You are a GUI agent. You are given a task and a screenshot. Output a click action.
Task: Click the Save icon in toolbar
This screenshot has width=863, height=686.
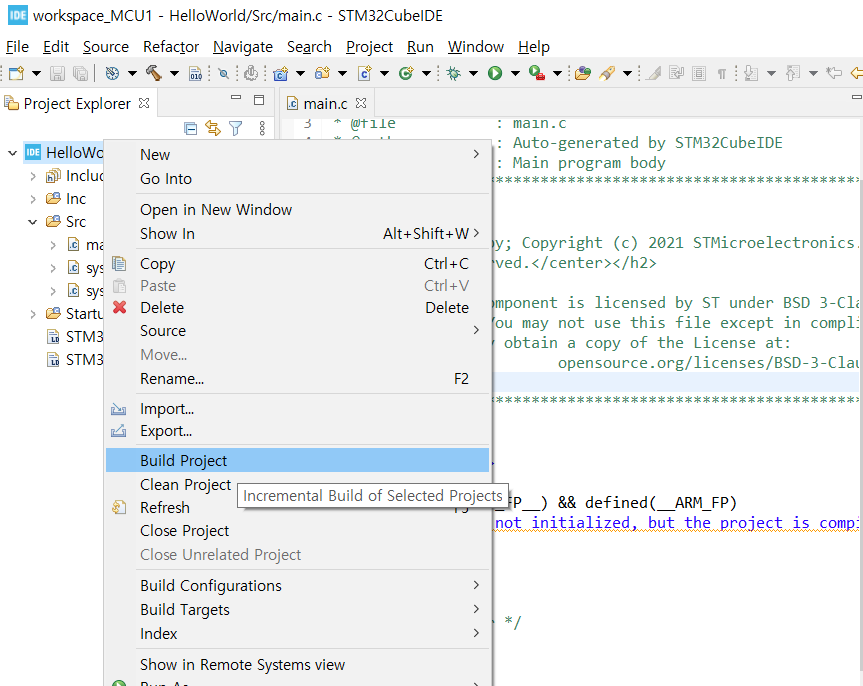pos(57,73)
